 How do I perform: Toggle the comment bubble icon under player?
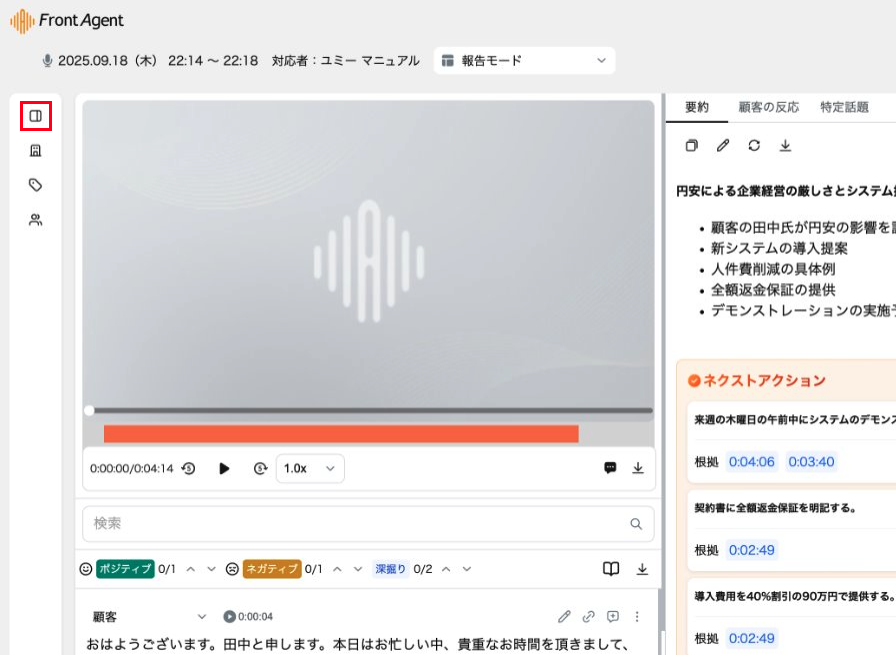[x=610, y=468]
